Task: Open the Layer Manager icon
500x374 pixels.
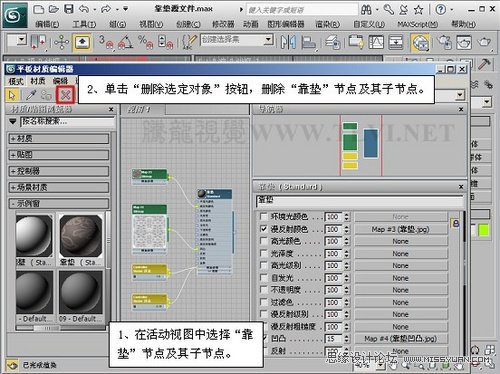Action: point(332,42)
